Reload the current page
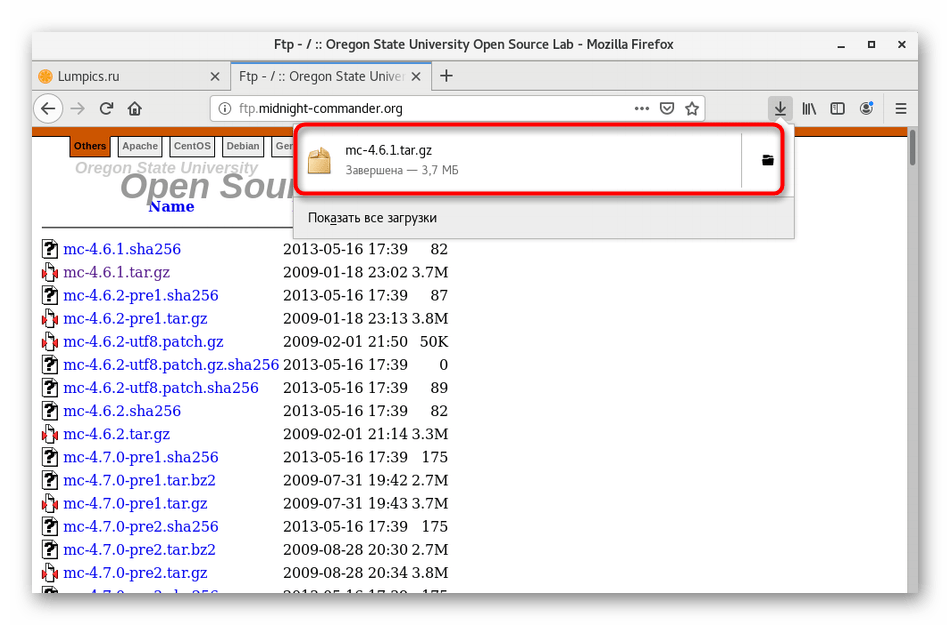 tap(106, 108)
